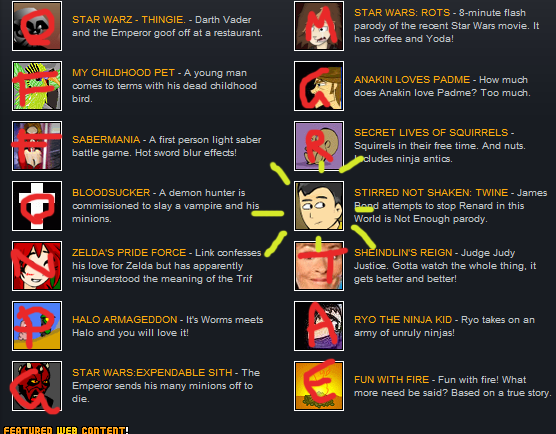Open the Secret Lives of Squirrels thumbnail
Screen dimensions: 556x434
[x=319, y=146]
